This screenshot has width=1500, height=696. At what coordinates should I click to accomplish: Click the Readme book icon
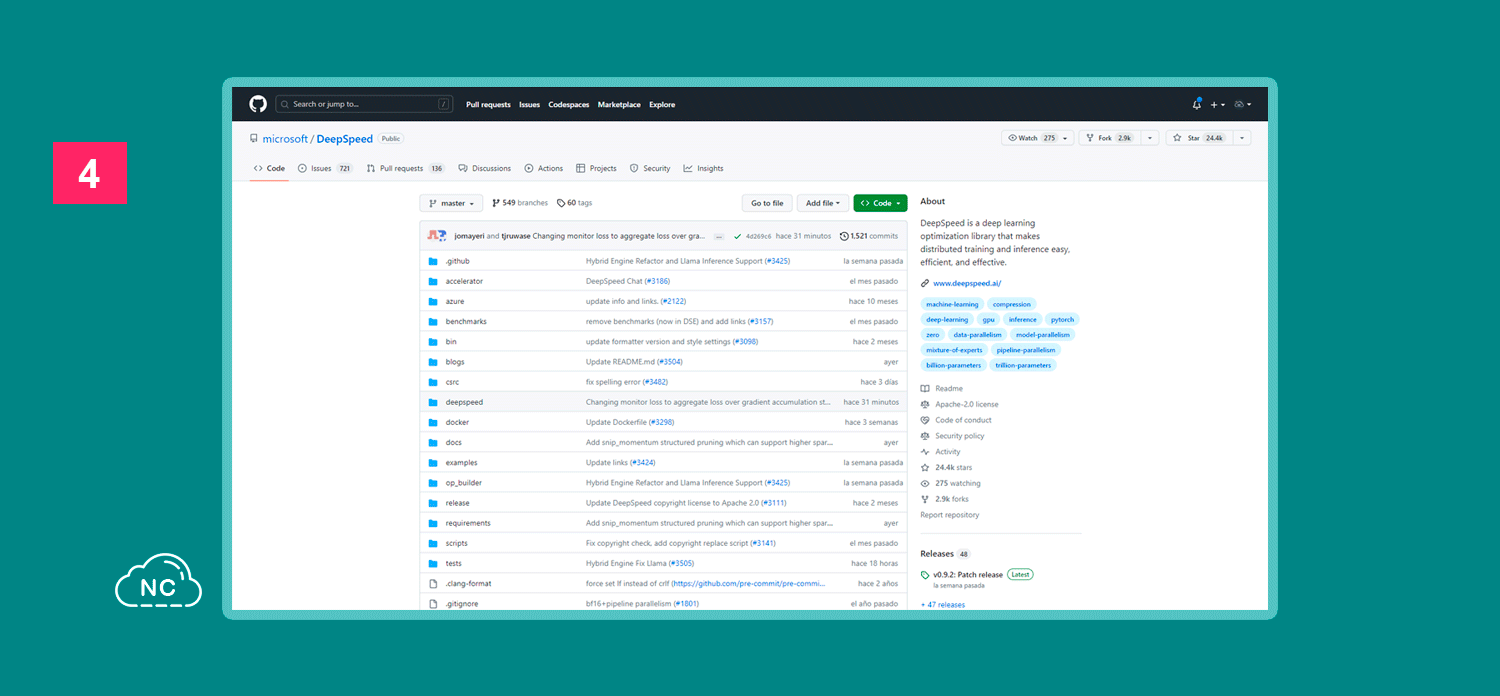(x=925, y=388)
